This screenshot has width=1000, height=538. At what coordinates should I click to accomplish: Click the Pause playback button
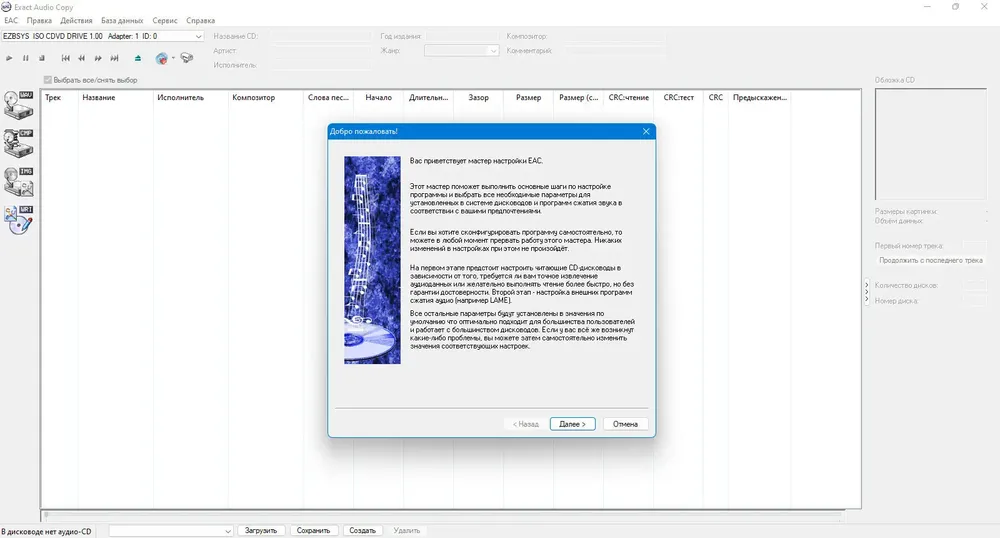(26, 58)
